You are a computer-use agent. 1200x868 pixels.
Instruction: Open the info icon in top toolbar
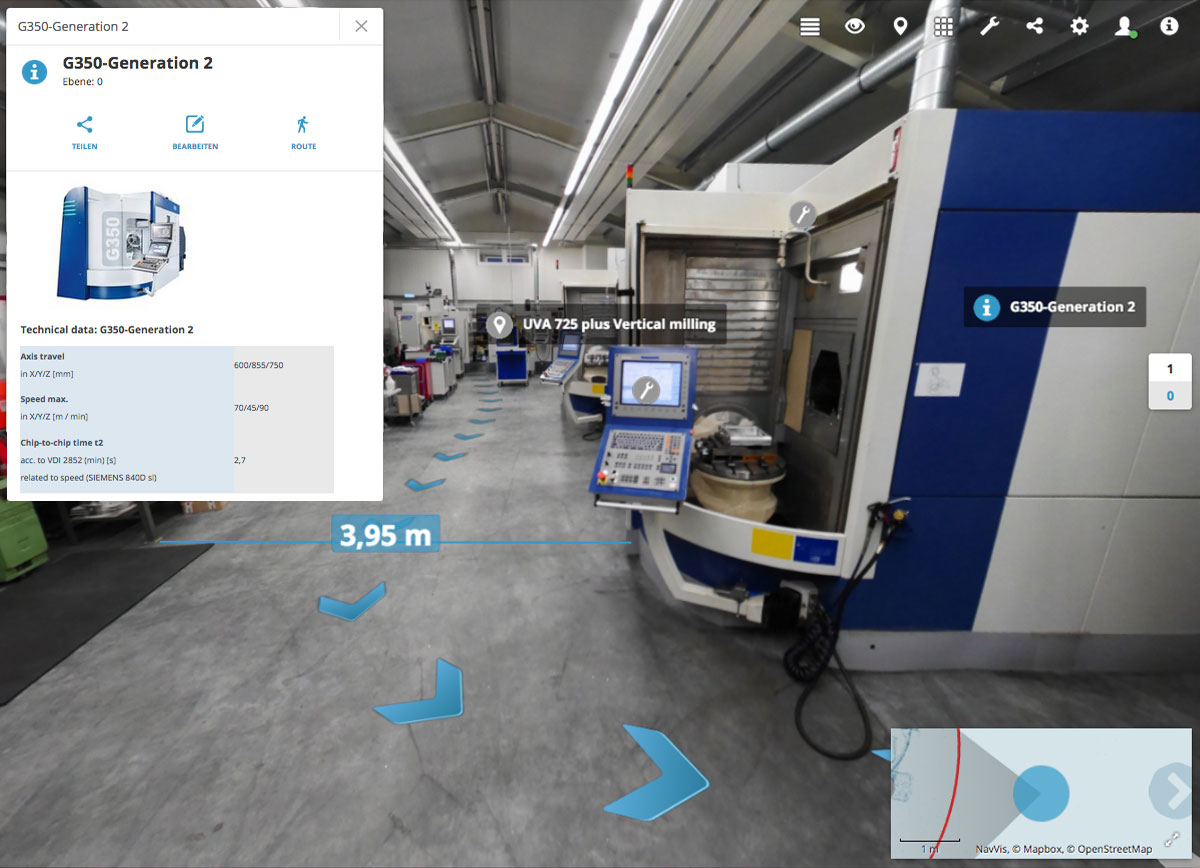coord(1169,27)
